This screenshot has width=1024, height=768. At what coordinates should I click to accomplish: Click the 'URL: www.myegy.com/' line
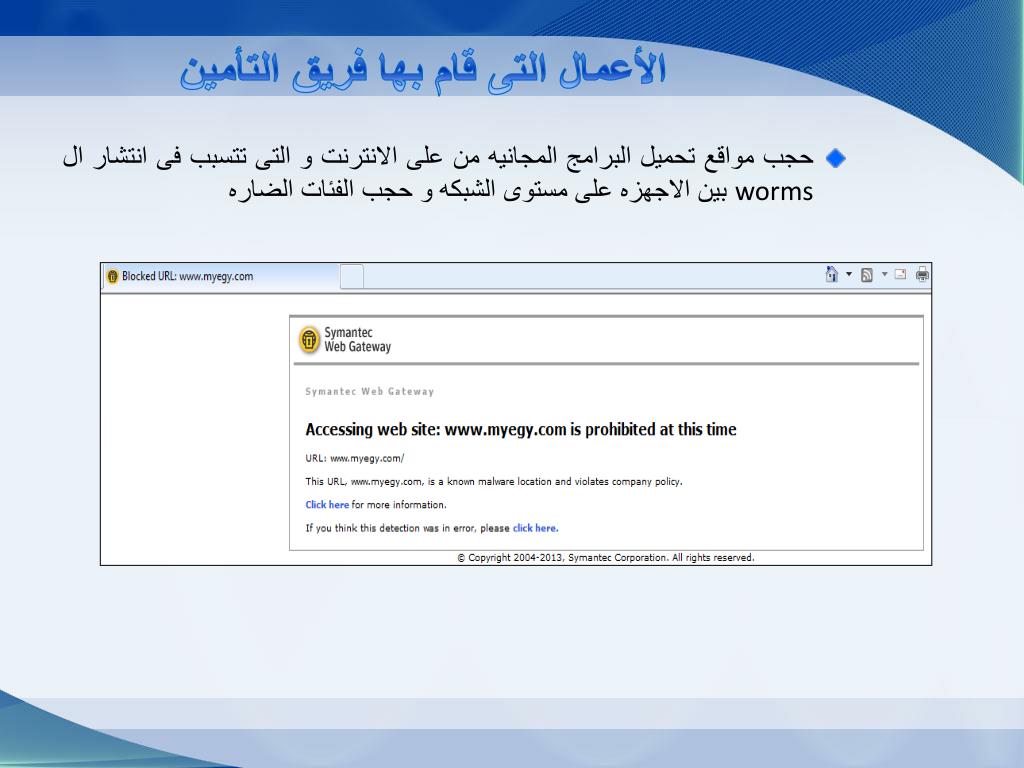click(x=355, y=458)
